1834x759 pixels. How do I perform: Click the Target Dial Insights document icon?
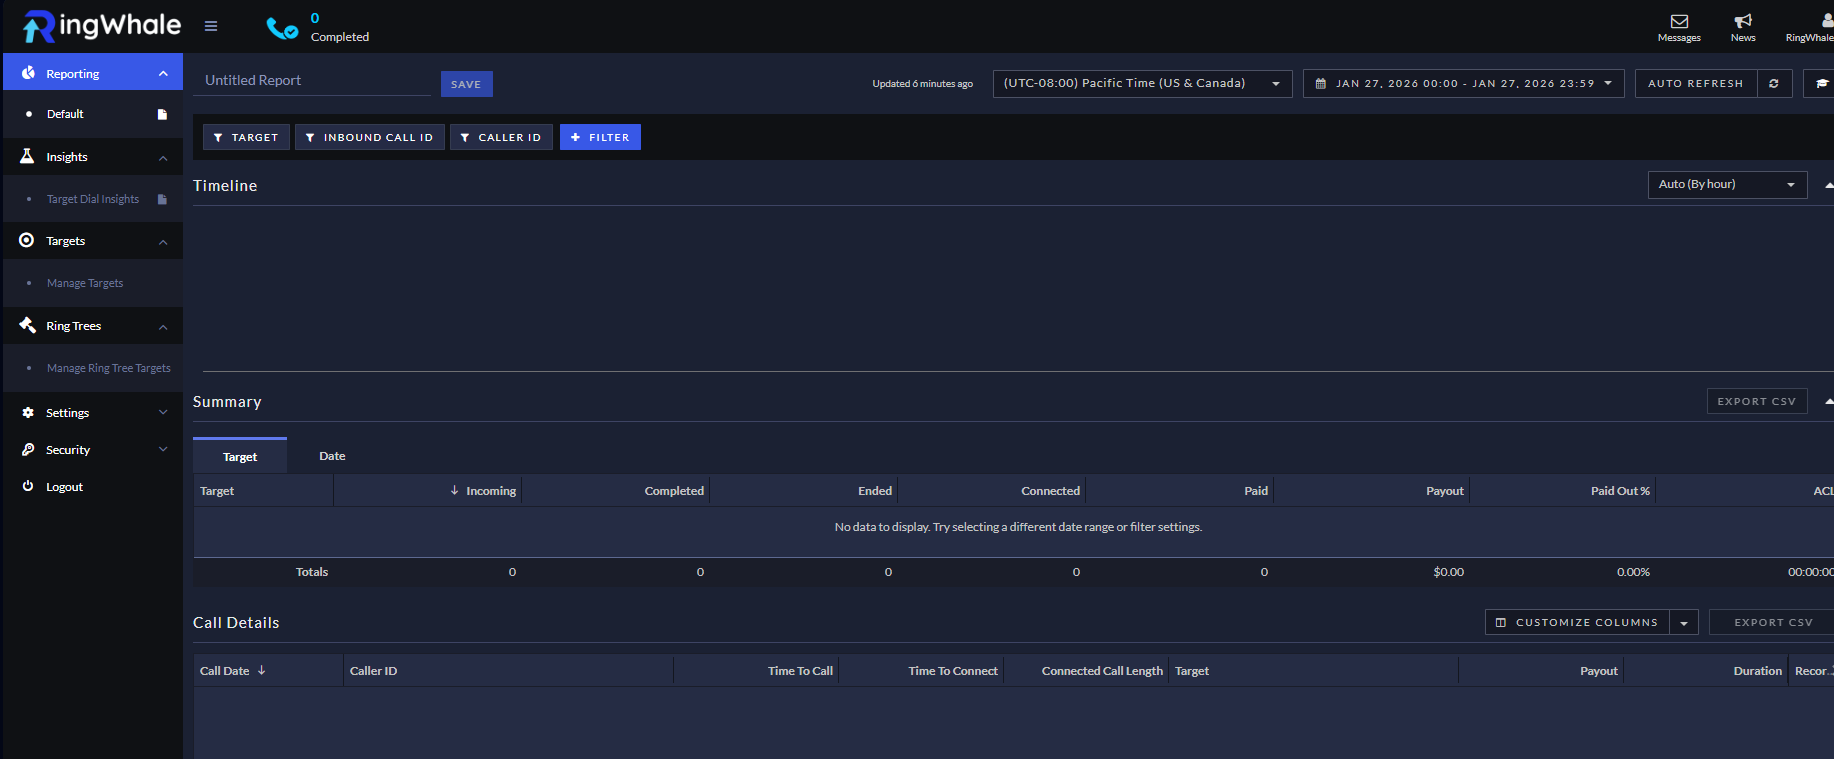pos(162,200)
